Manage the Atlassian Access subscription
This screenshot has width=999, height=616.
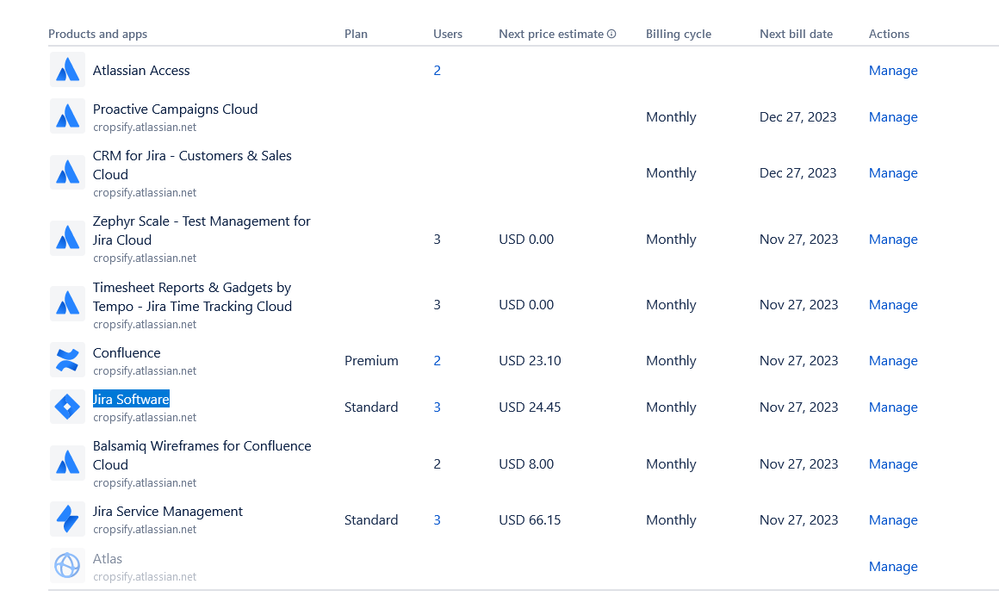(892, 70)
